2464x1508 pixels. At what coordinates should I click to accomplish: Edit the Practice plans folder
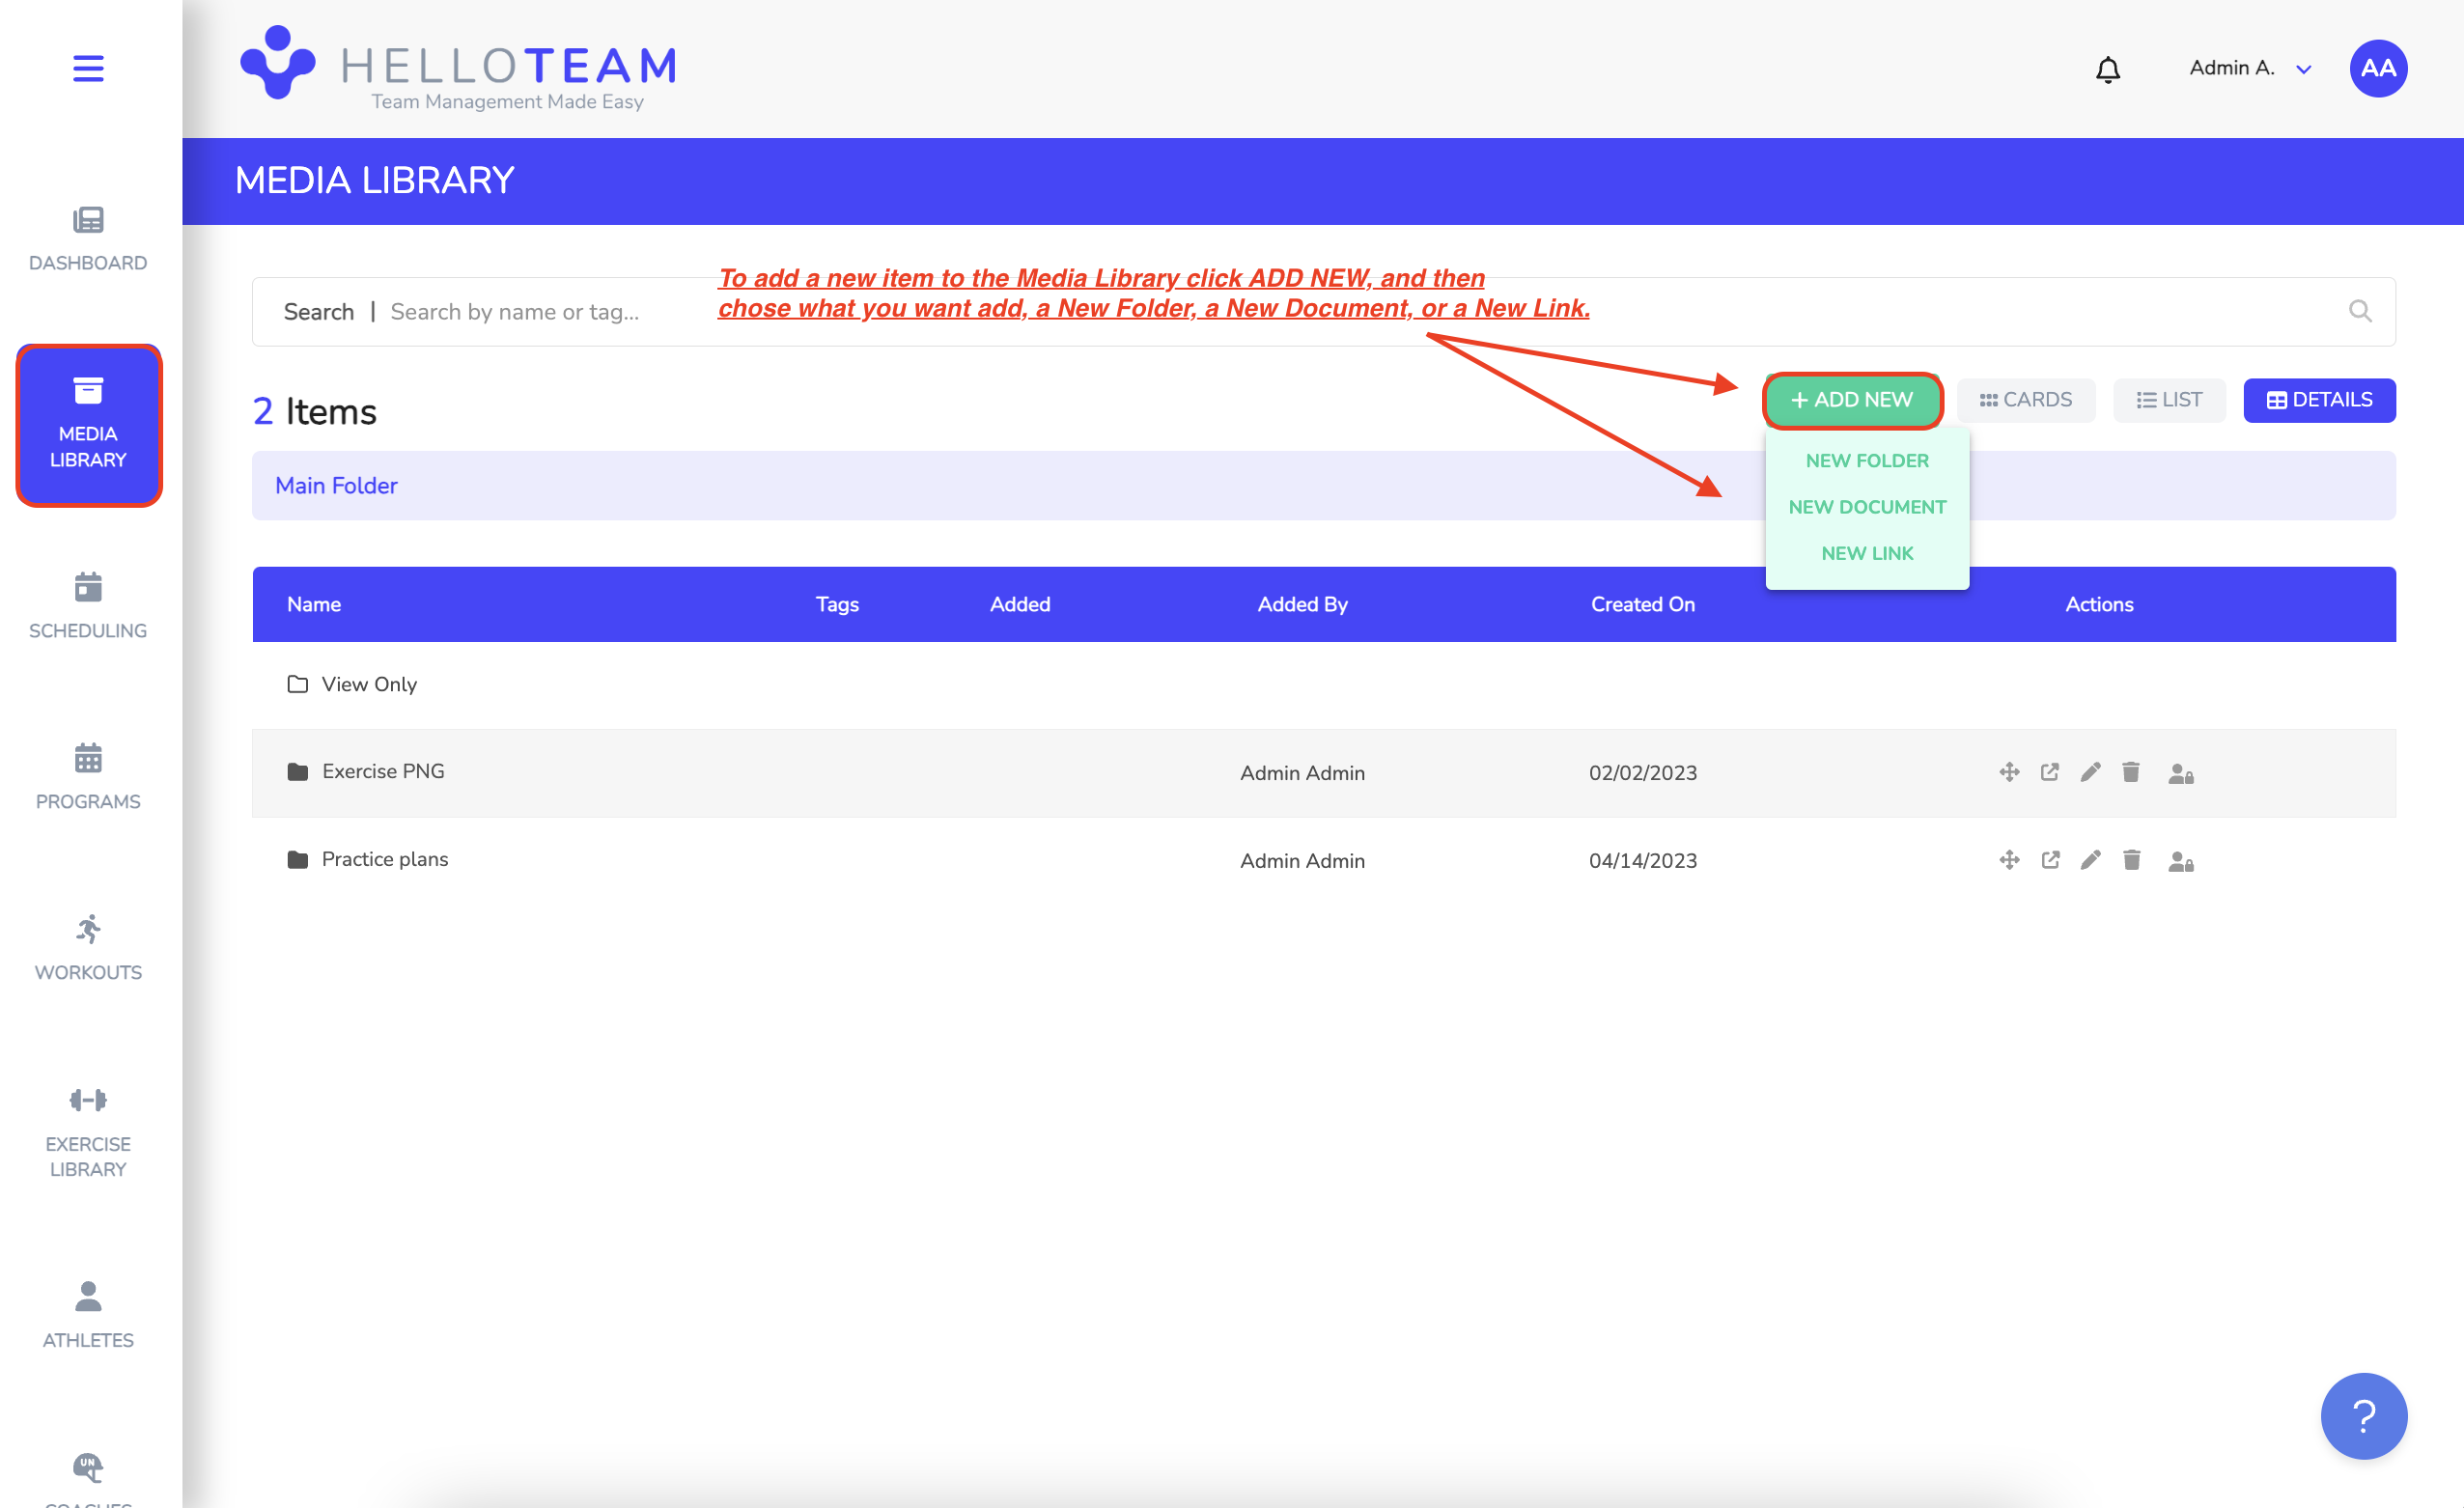tap(2090, 860)
